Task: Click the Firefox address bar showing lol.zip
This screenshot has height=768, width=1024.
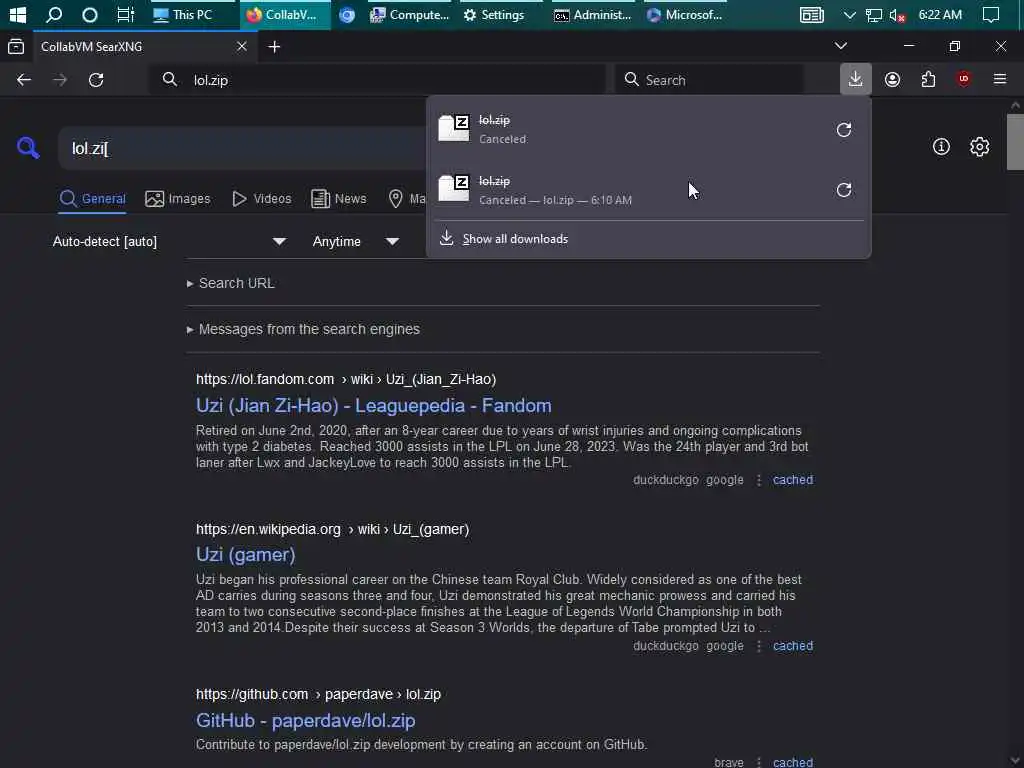Action: (x=379, y=80)
